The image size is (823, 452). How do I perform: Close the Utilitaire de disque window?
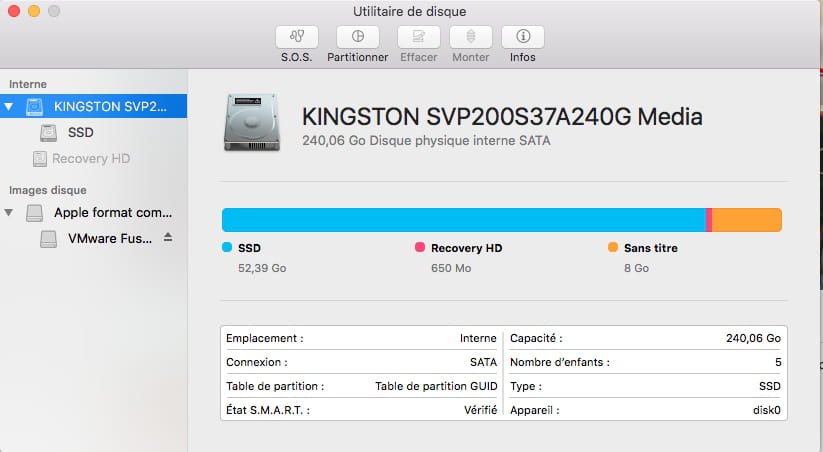[14, 11]
